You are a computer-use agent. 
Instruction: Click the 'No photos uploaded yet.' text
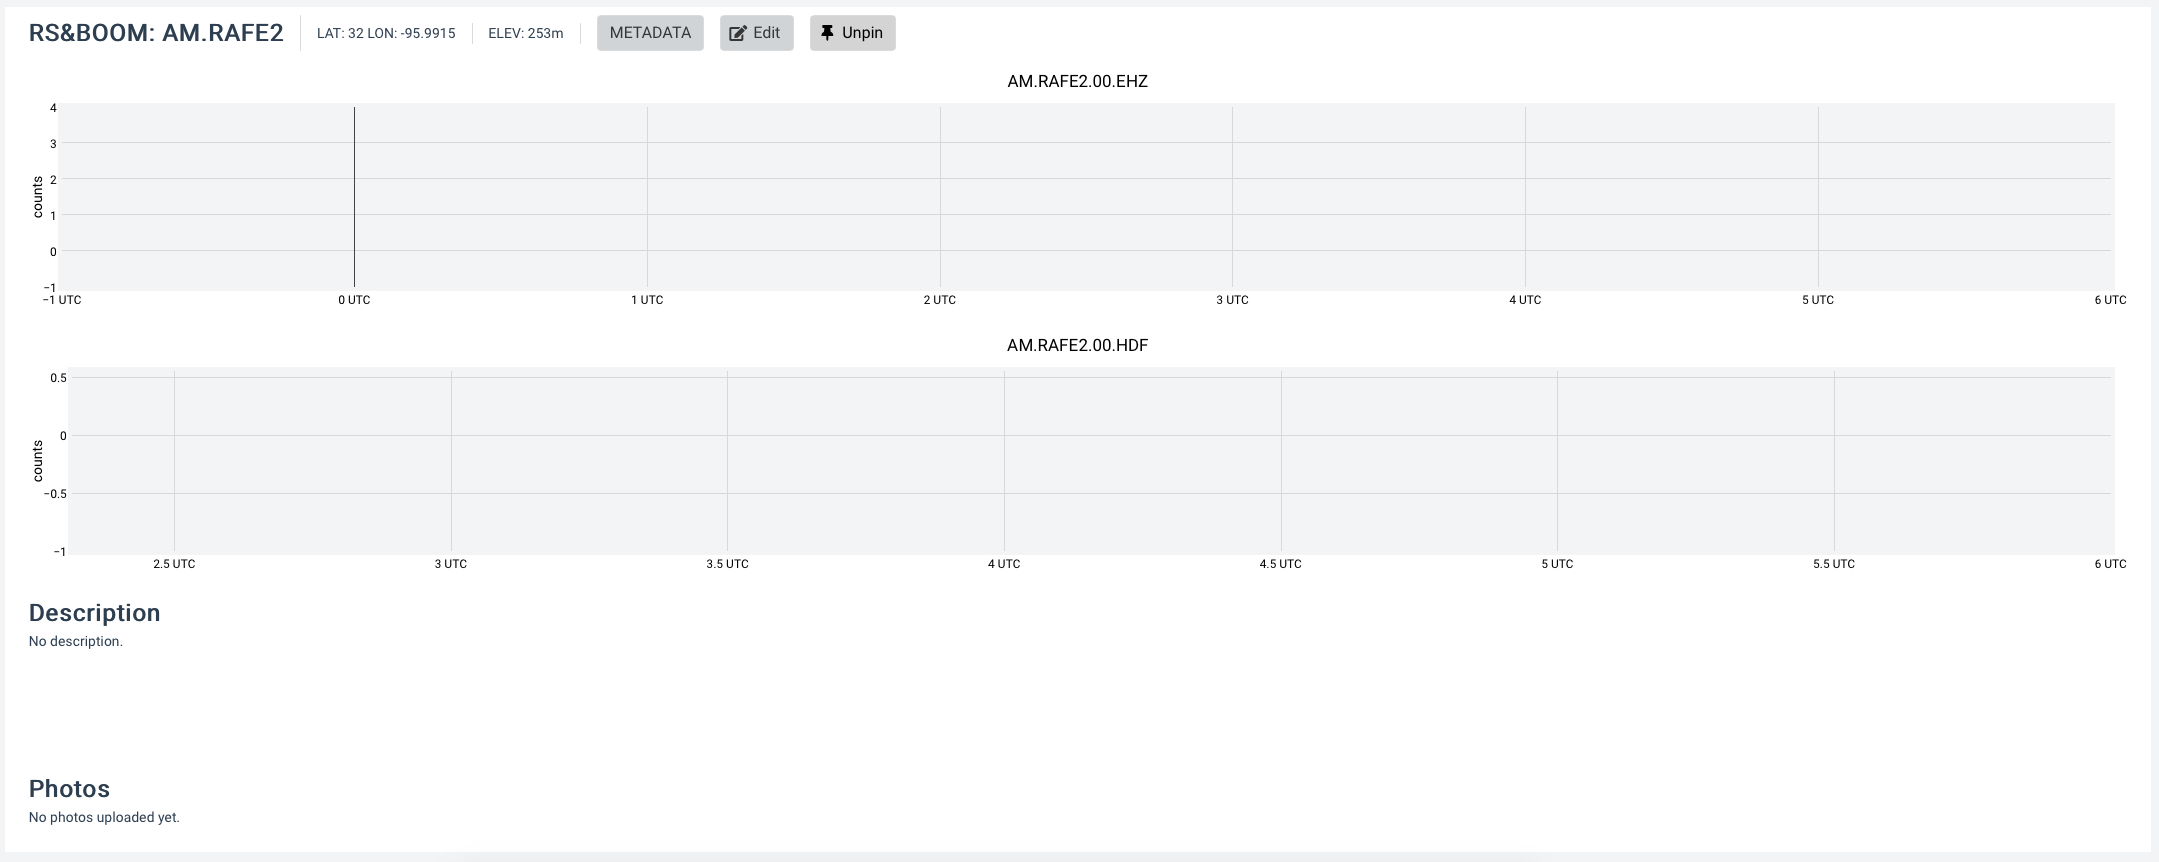[104, 817]
